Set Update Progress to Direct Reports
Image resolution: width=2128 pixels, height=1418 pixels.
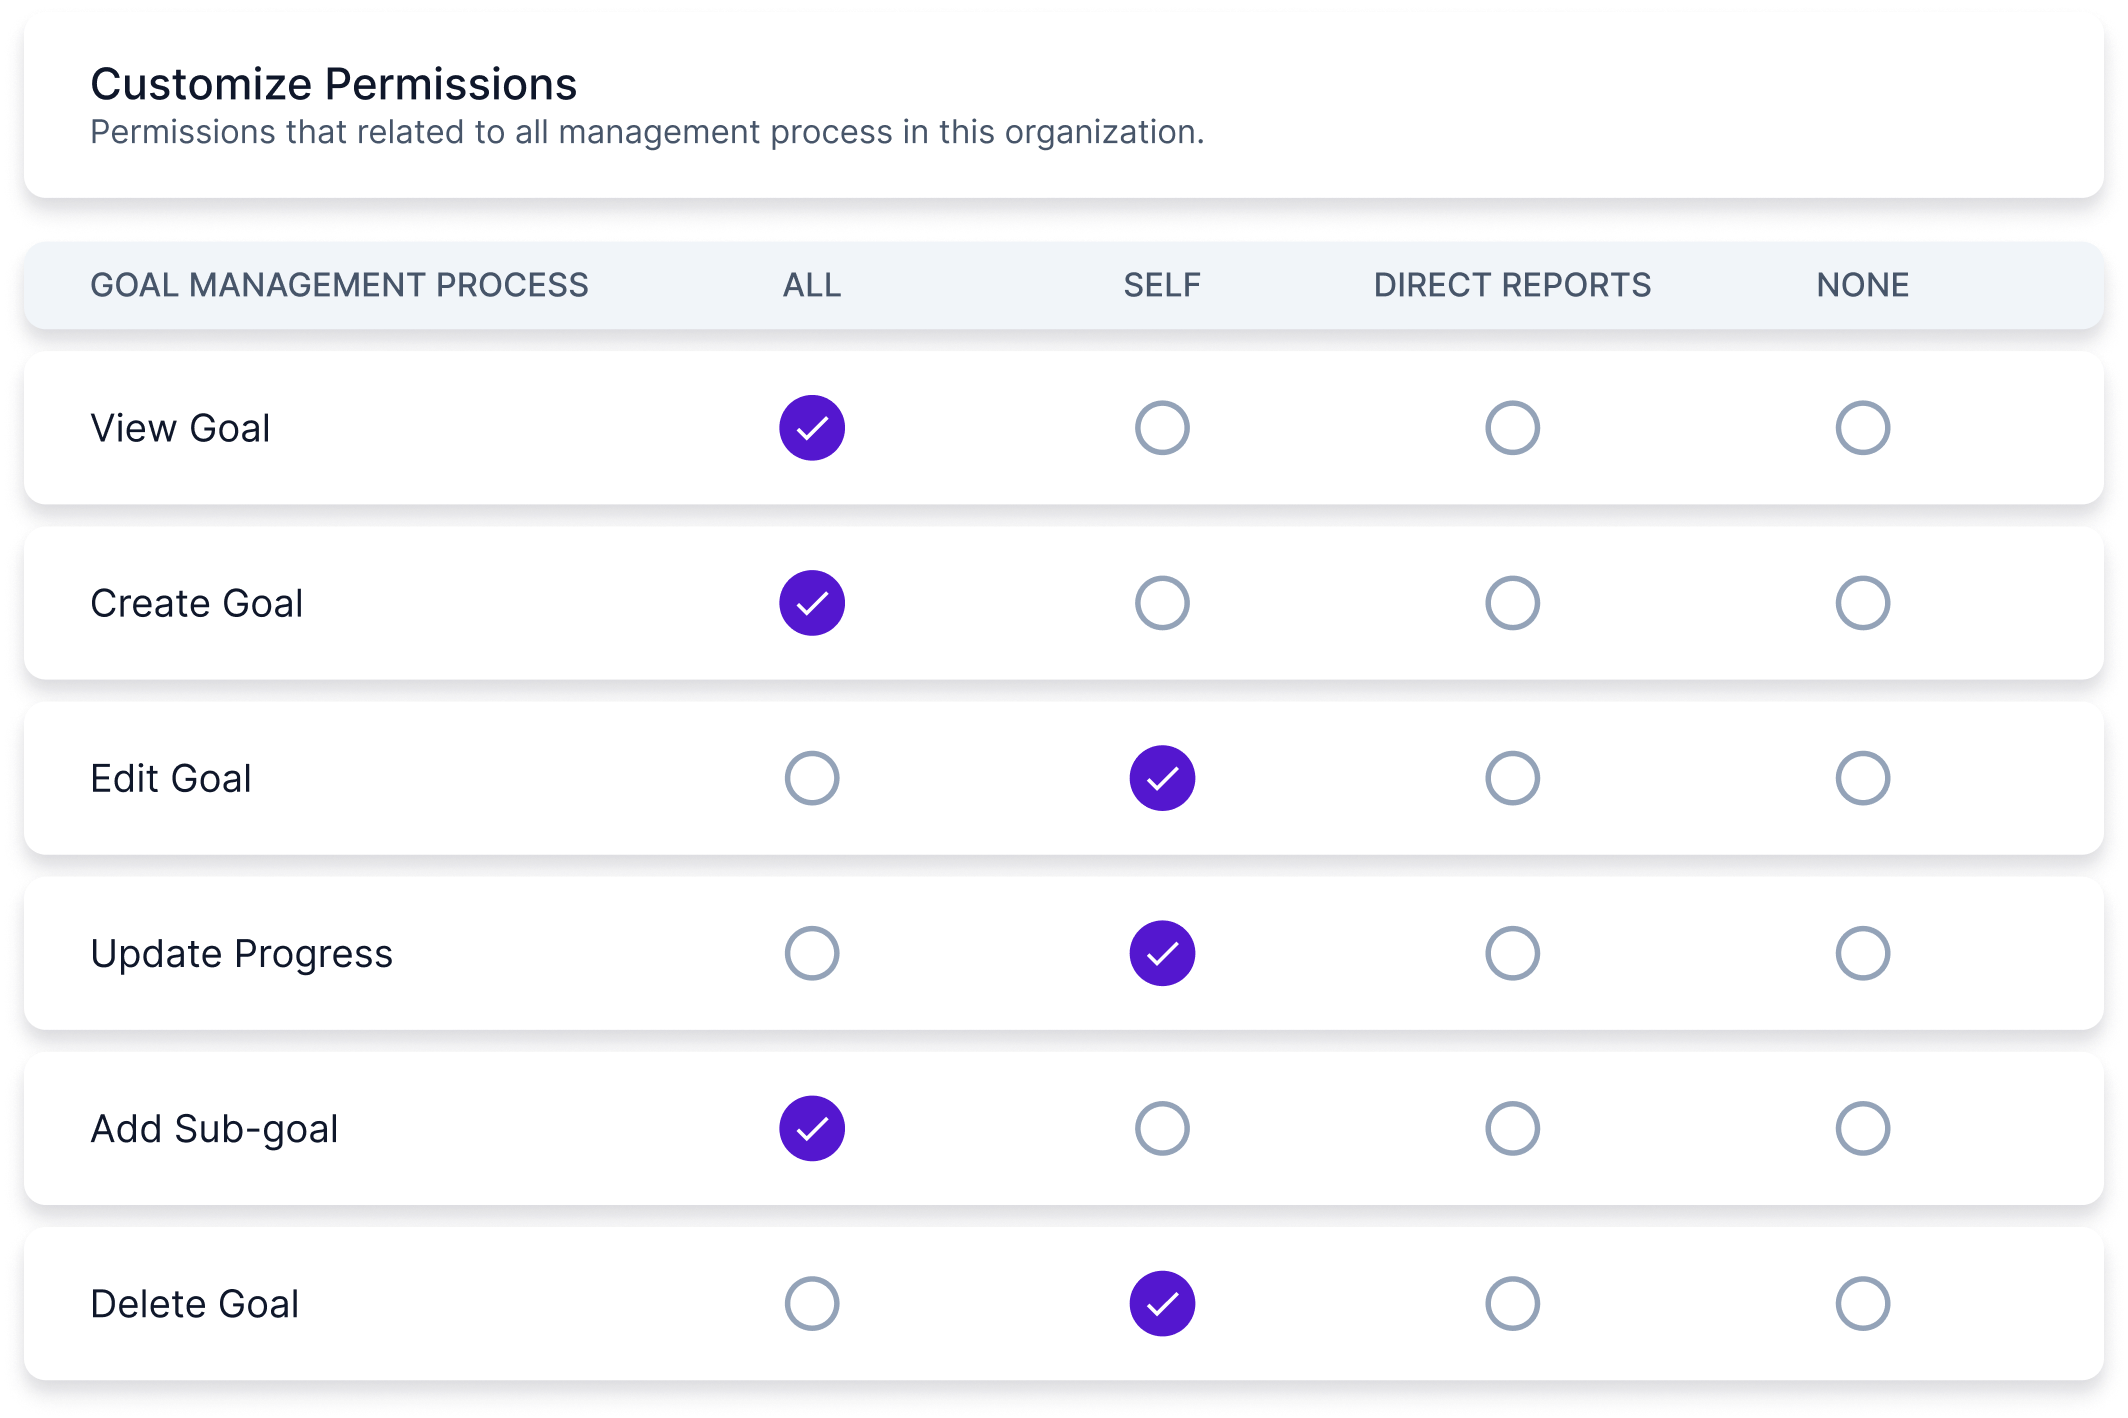click(x=1512, y=953)
